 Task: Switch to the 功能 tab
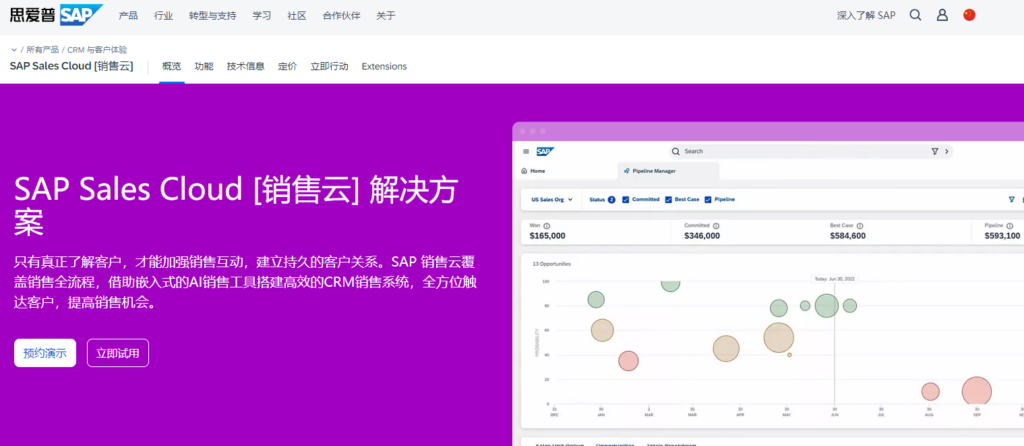click(204, 66)
